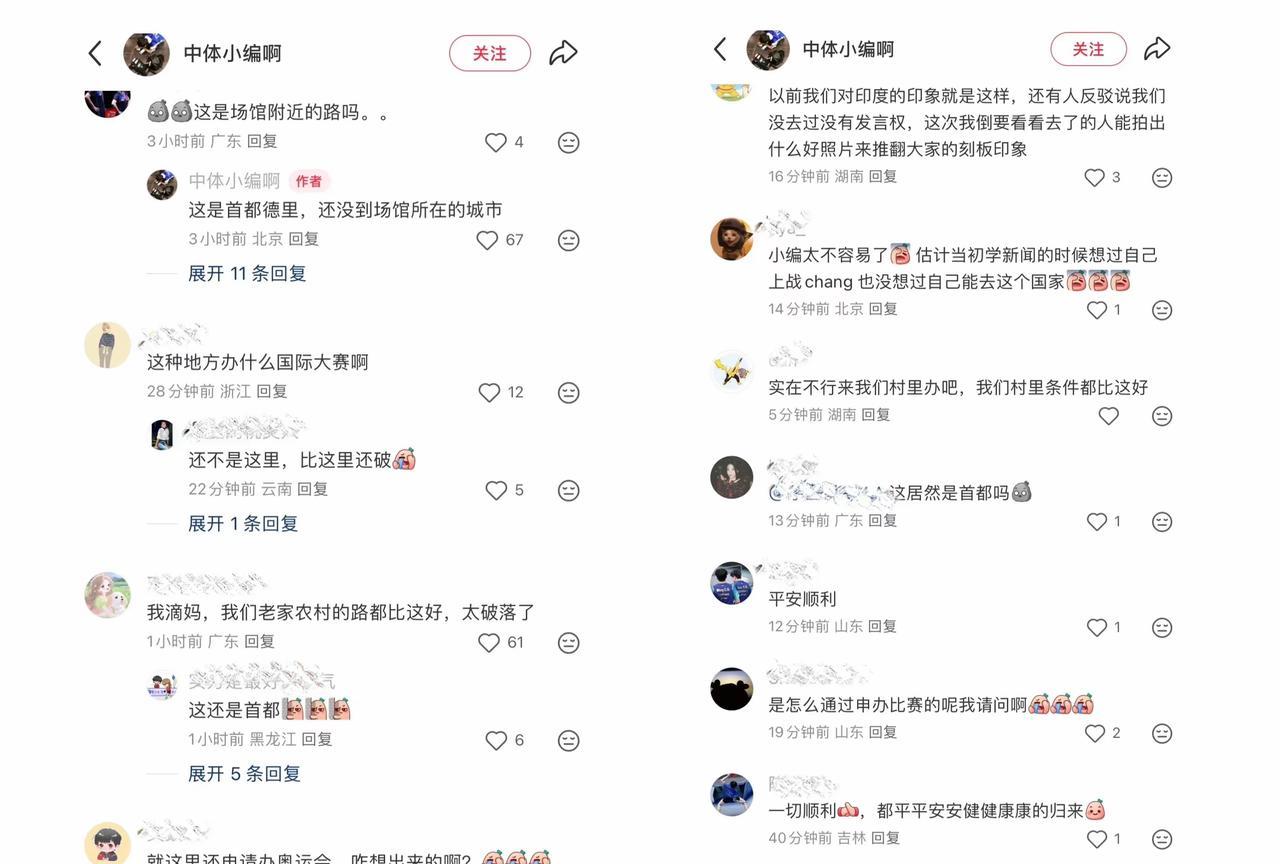Like the comment with 61 likes
This screenshot has height=864, width=1280.
(489, 642)
